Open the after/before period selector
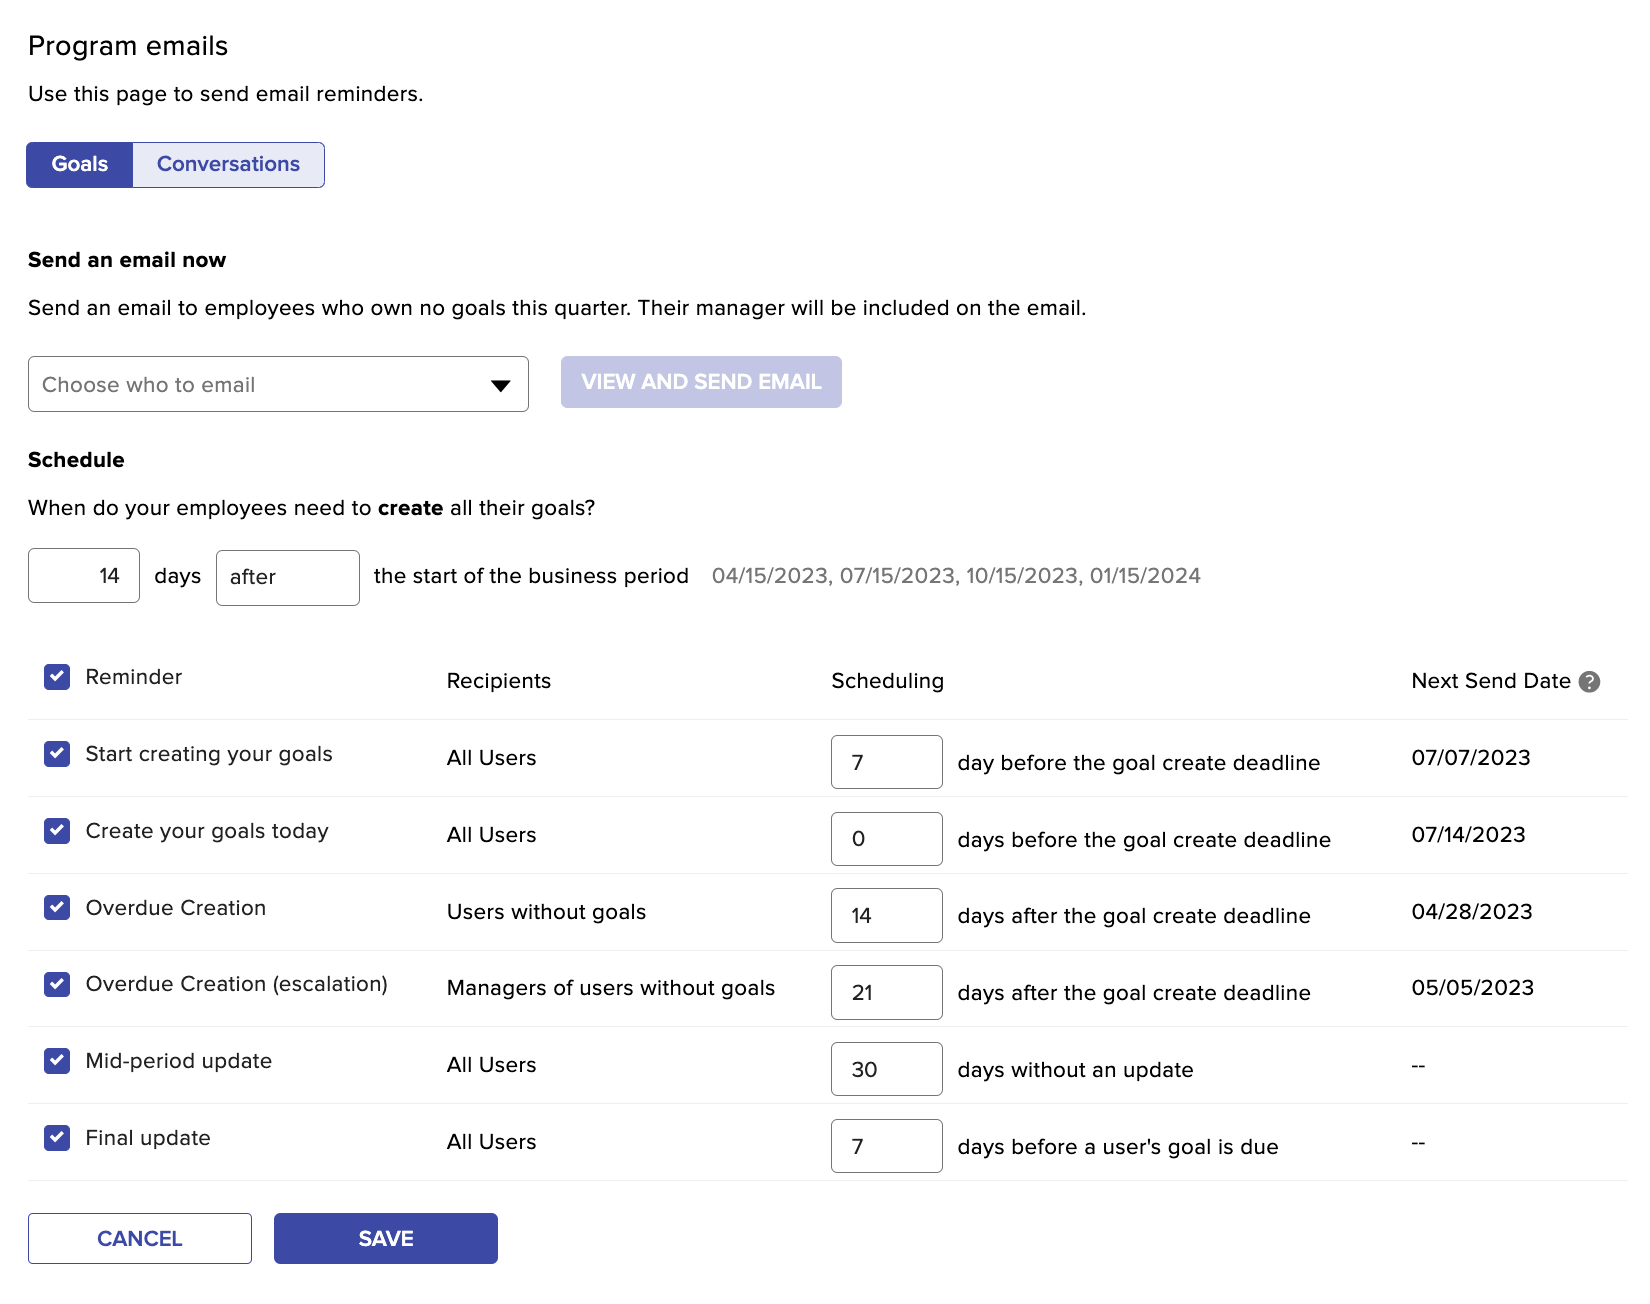Image resolution: width=1650 pixels, height=1304 pixels. click(x=287, y=577)
